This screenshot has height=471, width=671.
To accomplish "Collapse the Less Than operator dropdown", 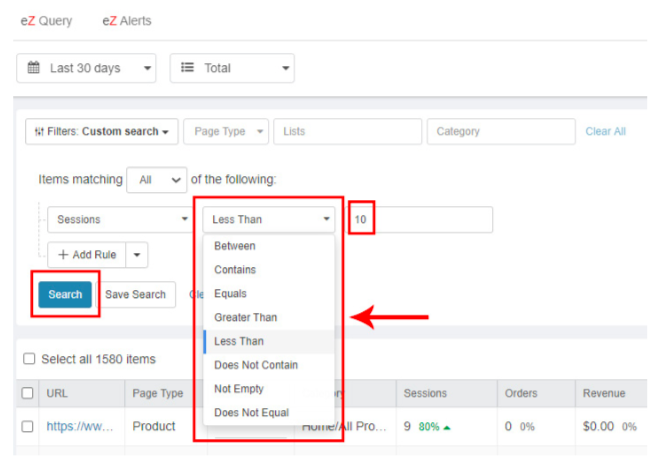I will [269, 219].
